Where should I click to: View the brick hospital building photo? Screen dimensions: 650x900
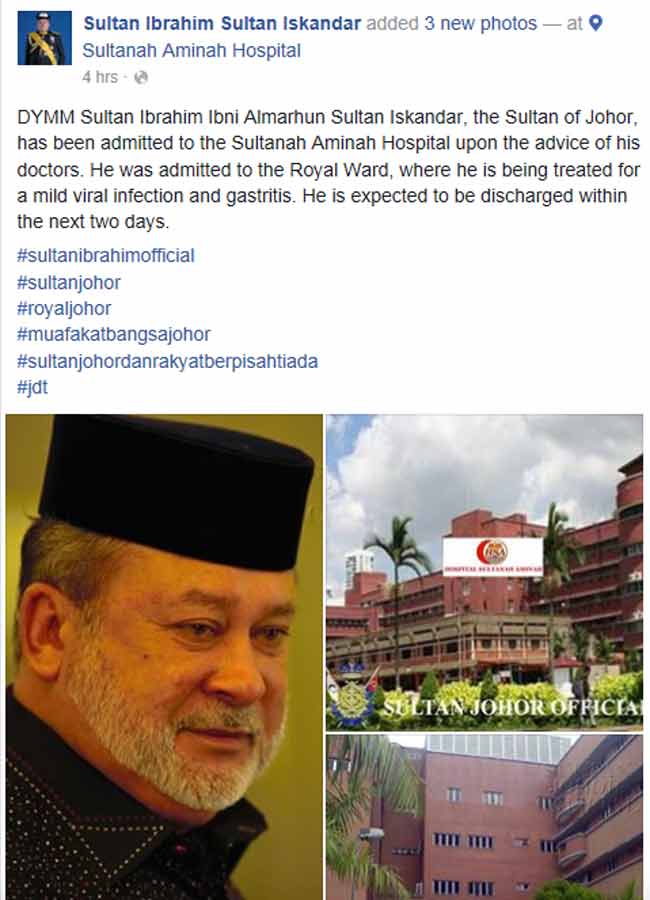click(485, 817)
